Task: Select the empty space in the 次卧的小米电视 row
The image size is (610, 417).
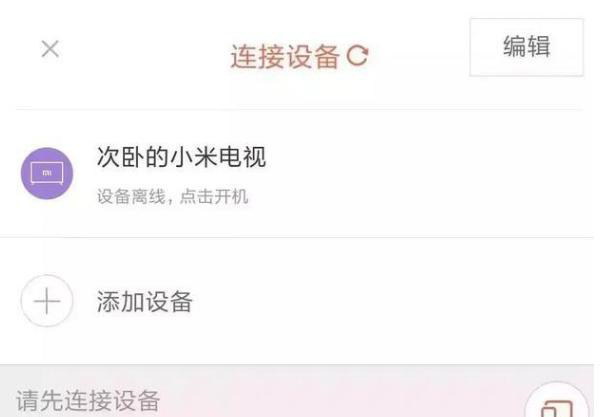Action: pos(428,173)
